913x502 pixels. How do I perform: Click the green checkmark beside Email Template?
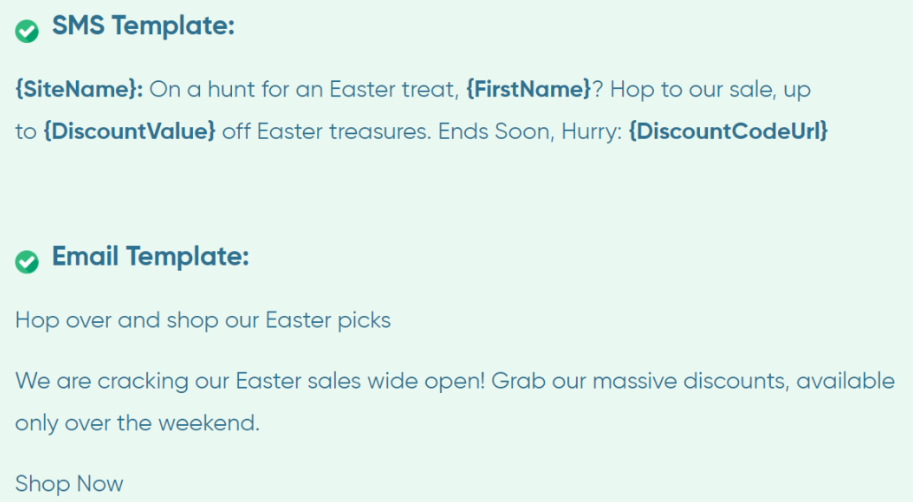(x=27, y=262)
